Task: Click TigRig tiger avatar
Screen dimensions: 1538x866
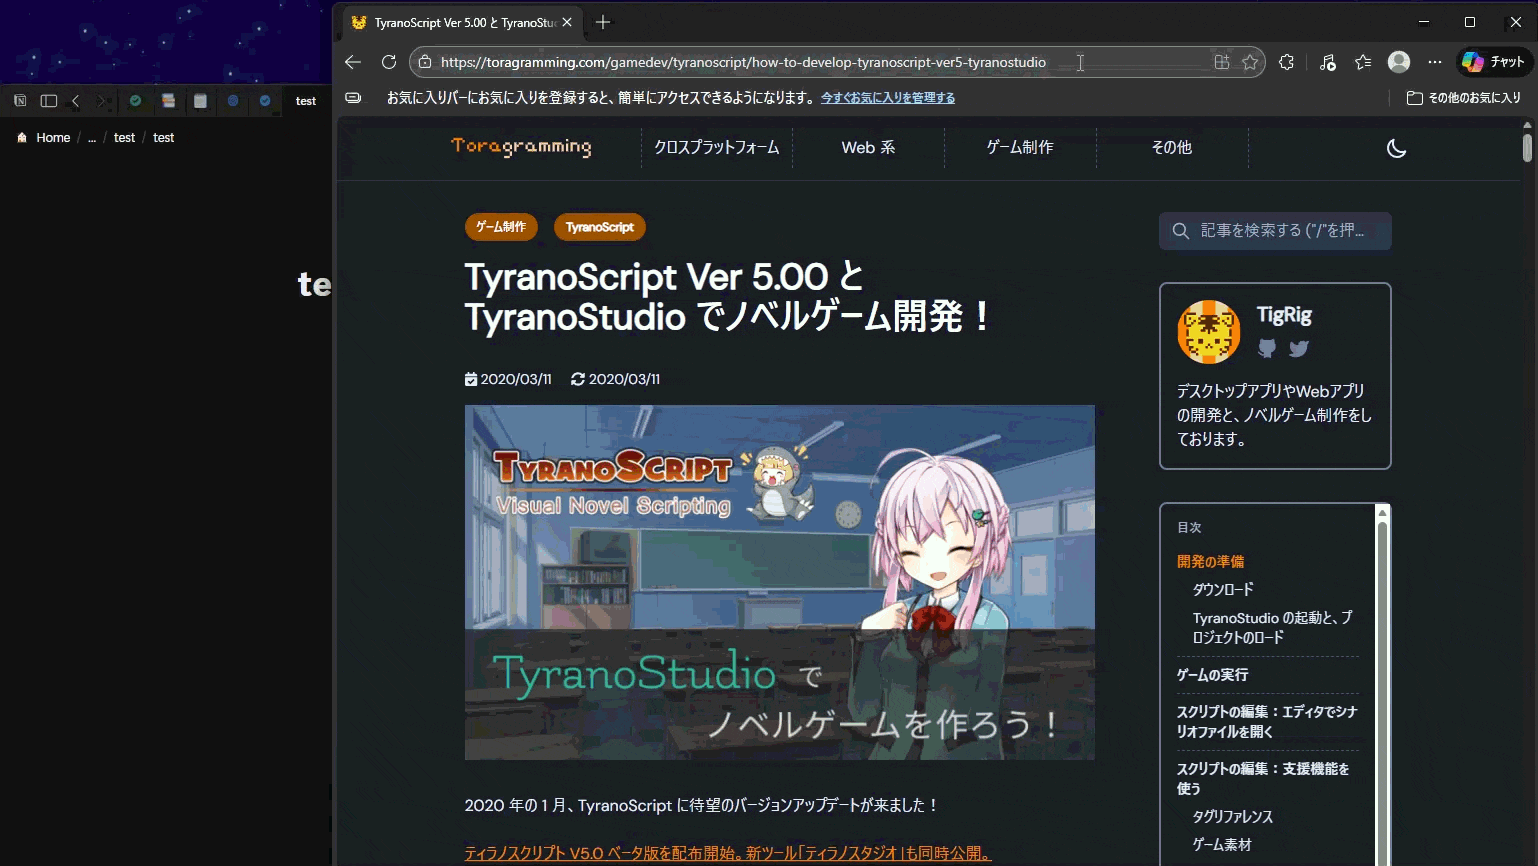Action: coord(1209,332)
